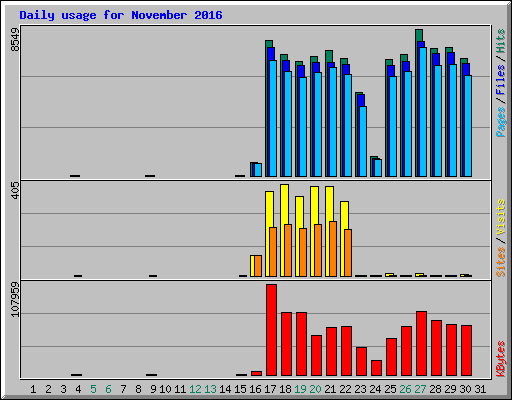
Task: Select the short red KBytes bar for day 24
Action: (x=376, y=368)
